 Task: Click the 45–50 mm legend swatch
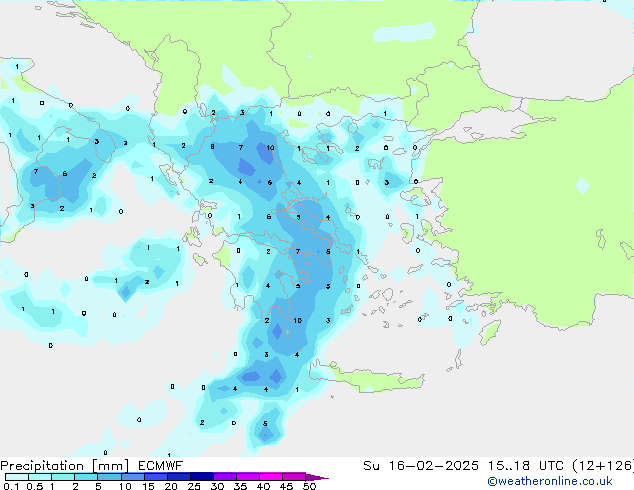(294, 477)
